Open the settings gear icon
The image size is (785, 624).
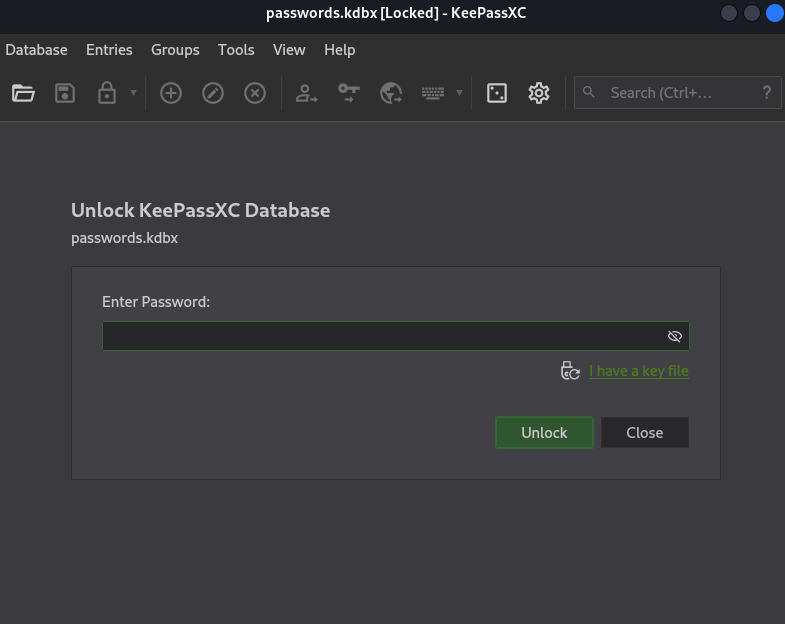539,93
